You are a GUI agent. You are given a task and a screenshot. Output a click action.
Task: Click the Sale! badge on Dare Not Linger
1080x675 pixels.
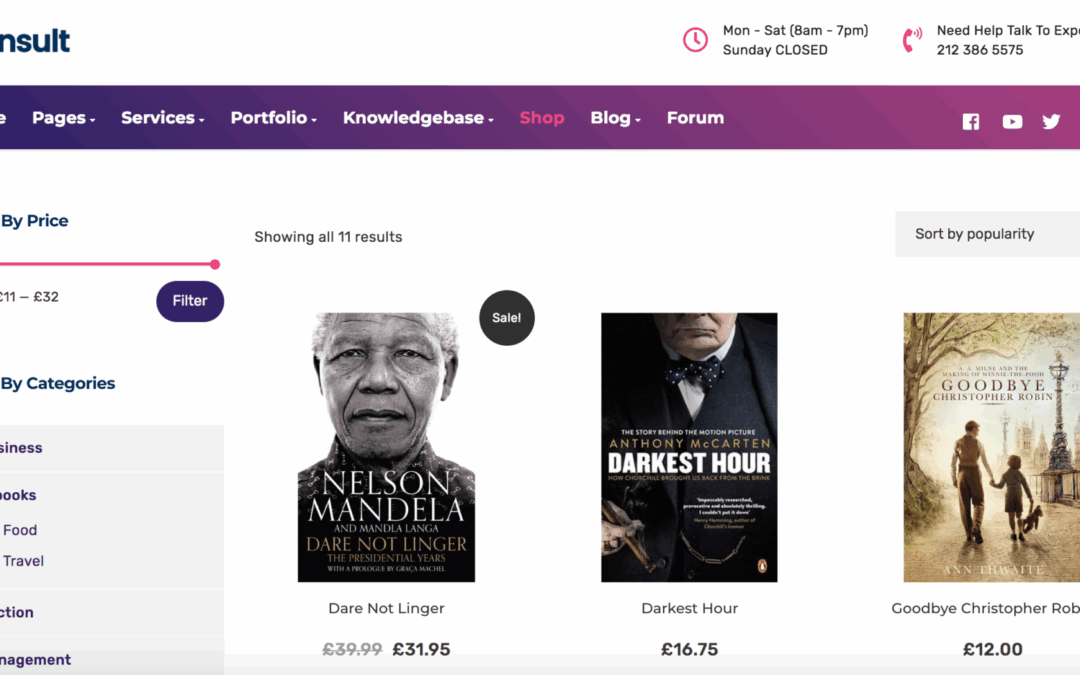(x=507, y=318)
